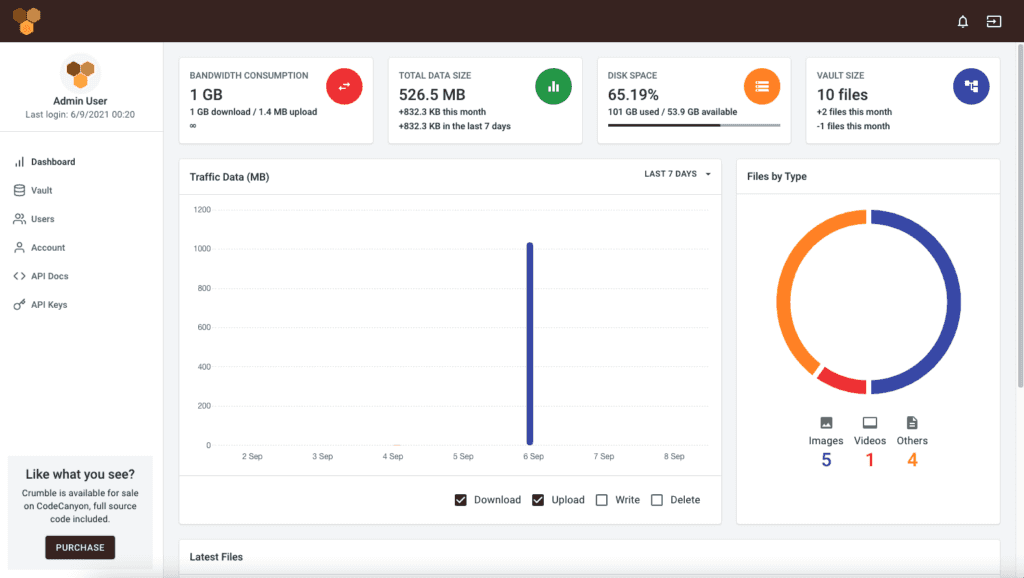Click the red bandwidth consumption transfer icon
The width and height of the screenshot is (1024, 578).
tap(344, 86)
